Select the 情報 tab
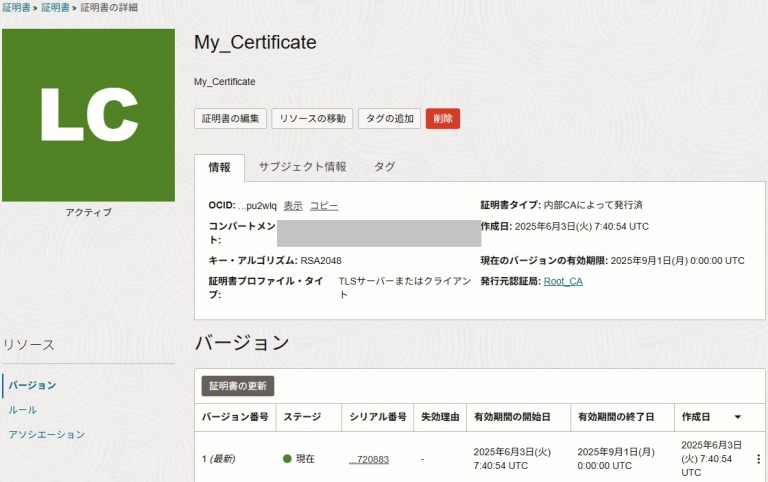Image resolution: width=768 pixels, height=482 pixels. coord(219,168)
